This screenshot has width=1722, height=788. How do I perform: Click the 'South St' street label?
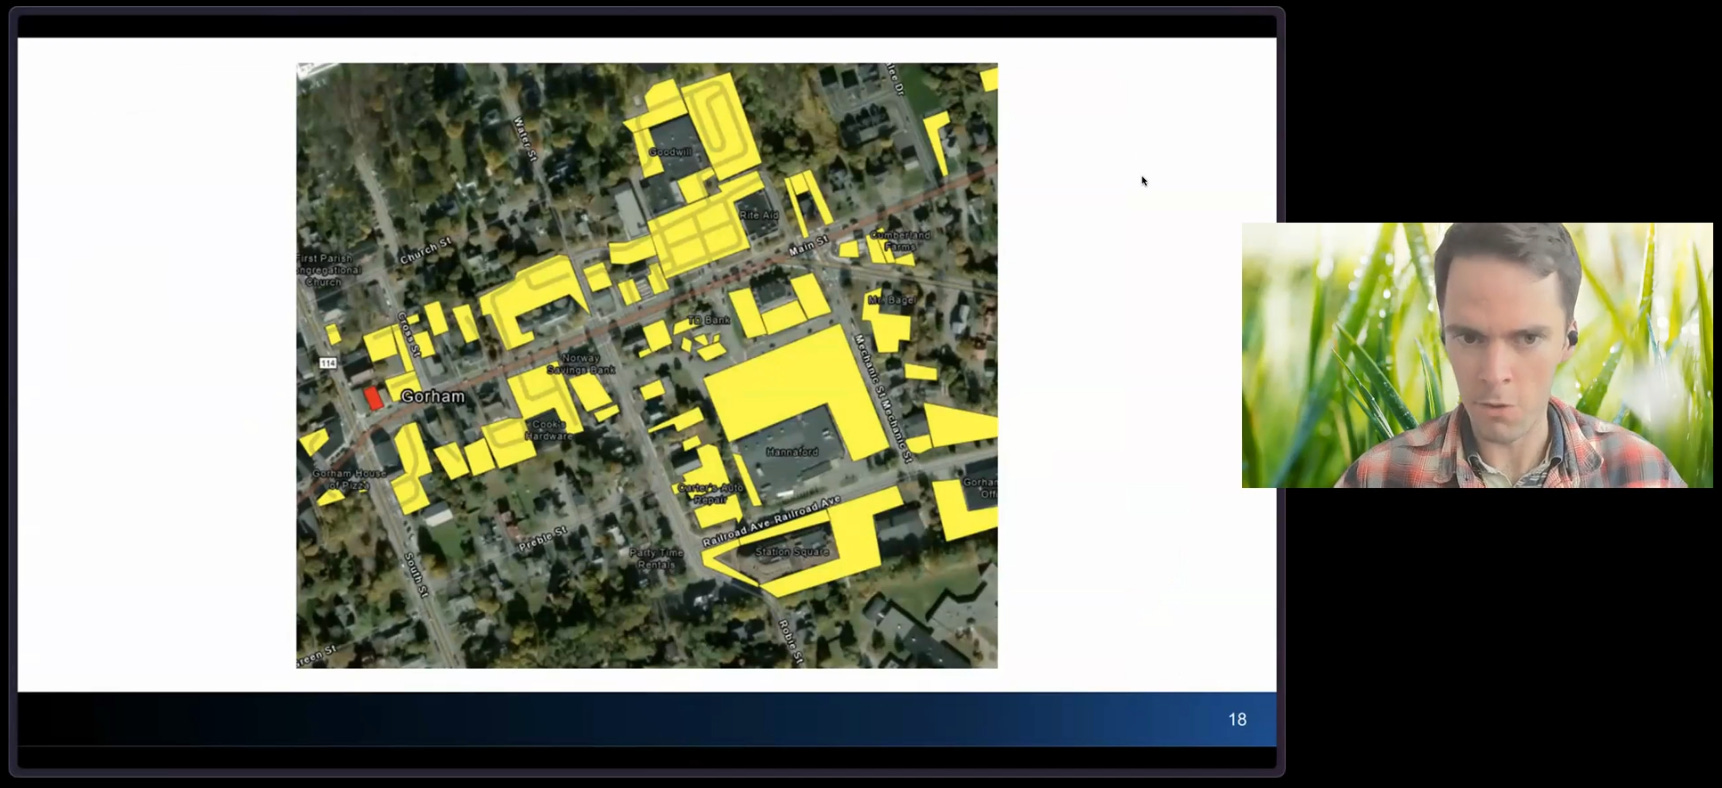(x=416, y=575)
